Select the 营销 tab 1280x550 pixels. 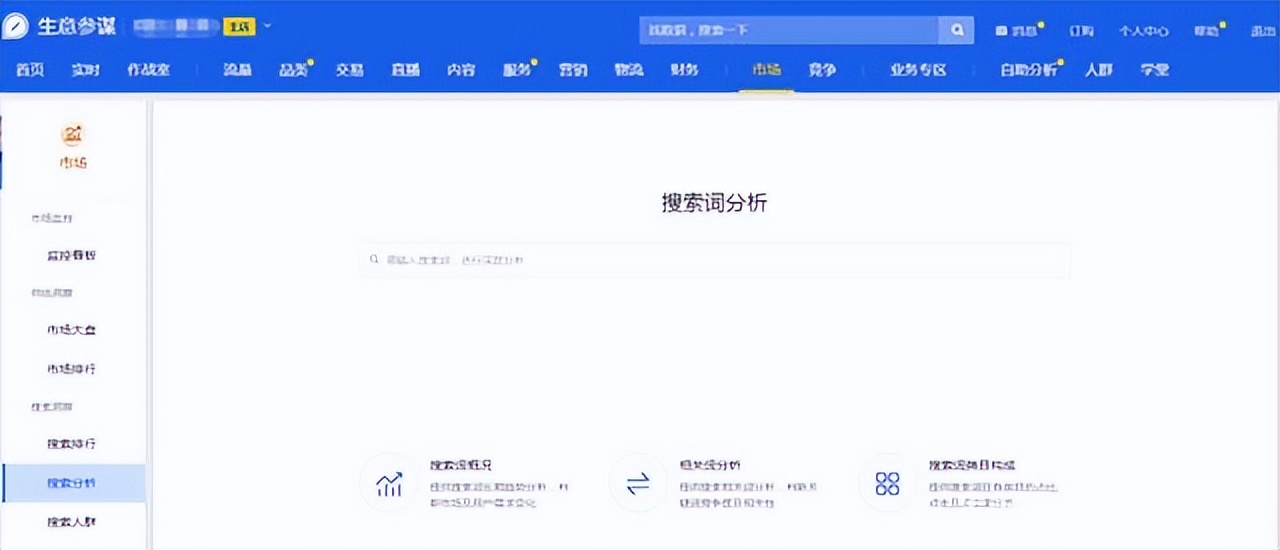point(573,70)
